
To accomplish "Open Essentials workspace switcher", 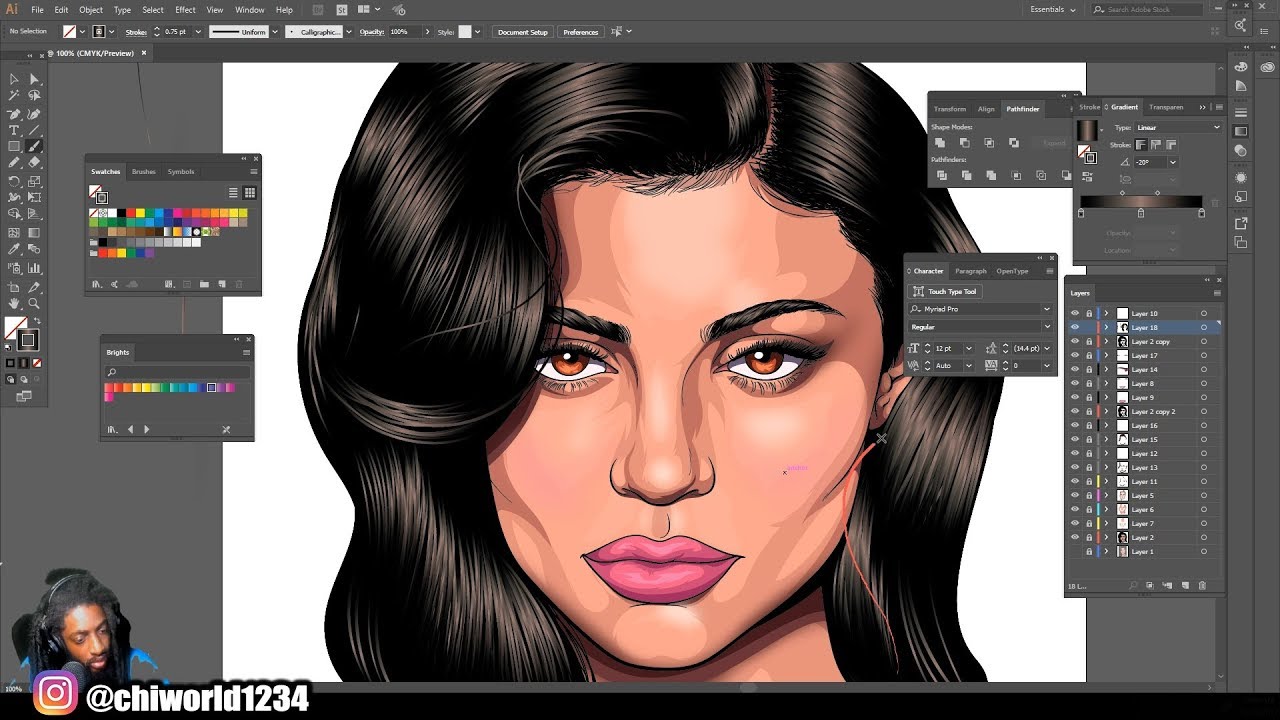I will tap(1053, 9).
